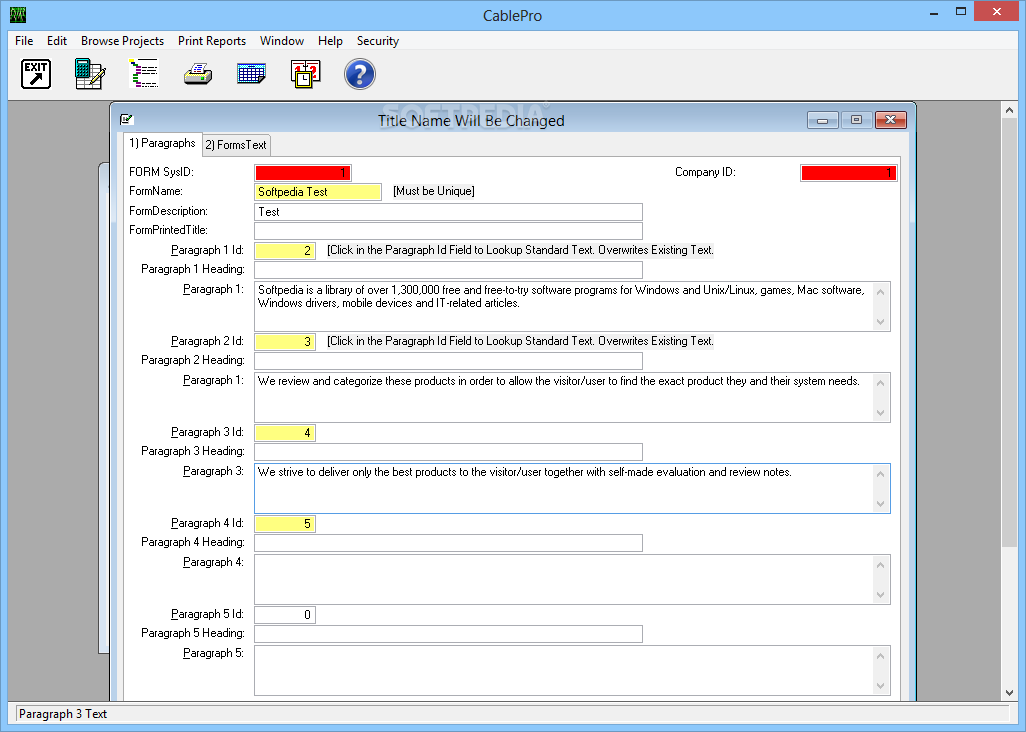Click the Paragraph 2 Id field
1026x732 pixels.
(x=285, y=341)
